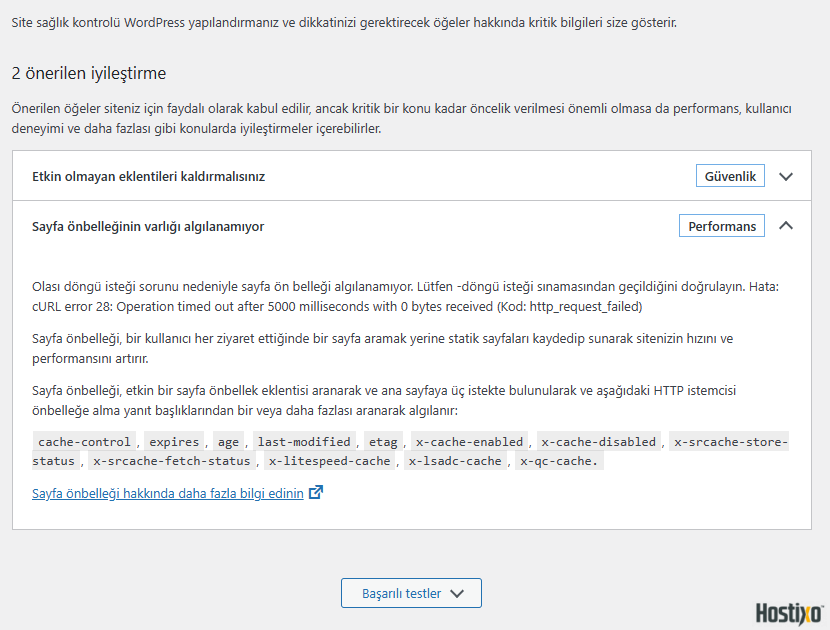Click the x-cache-enabled code tag
Screen dimensions: 830x630
point(469,441)
